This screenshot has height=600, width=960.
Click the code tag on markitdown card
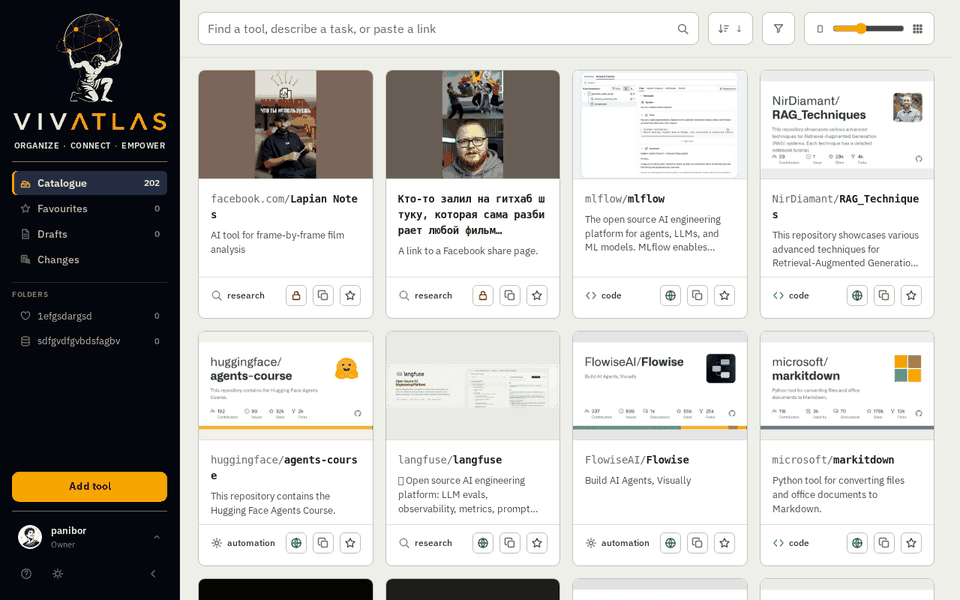tap(790, 542)
